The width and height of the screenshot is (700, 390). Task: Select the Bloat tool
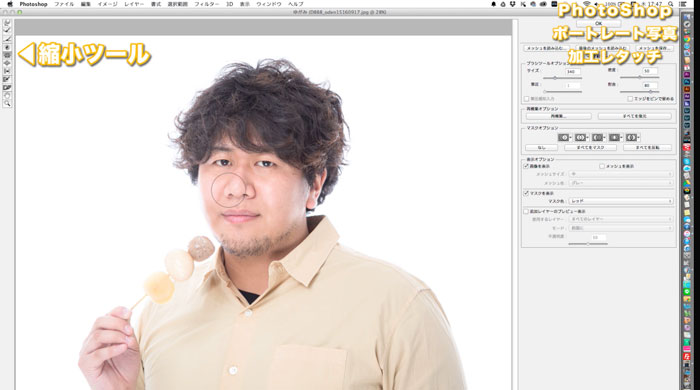coord(7,63)
